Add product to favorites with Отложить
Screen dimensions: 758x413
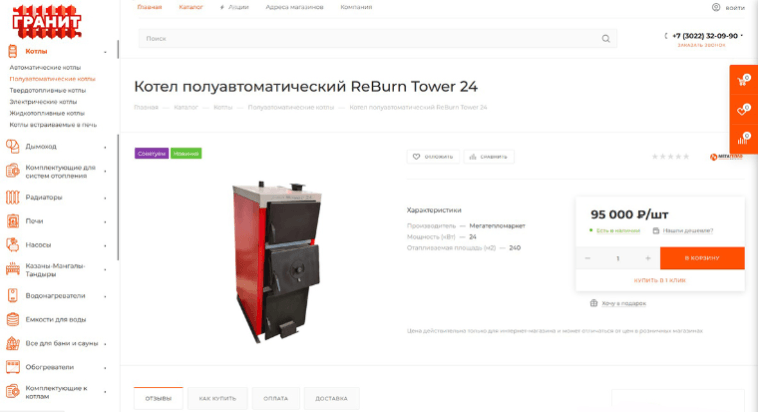[433, 157]
